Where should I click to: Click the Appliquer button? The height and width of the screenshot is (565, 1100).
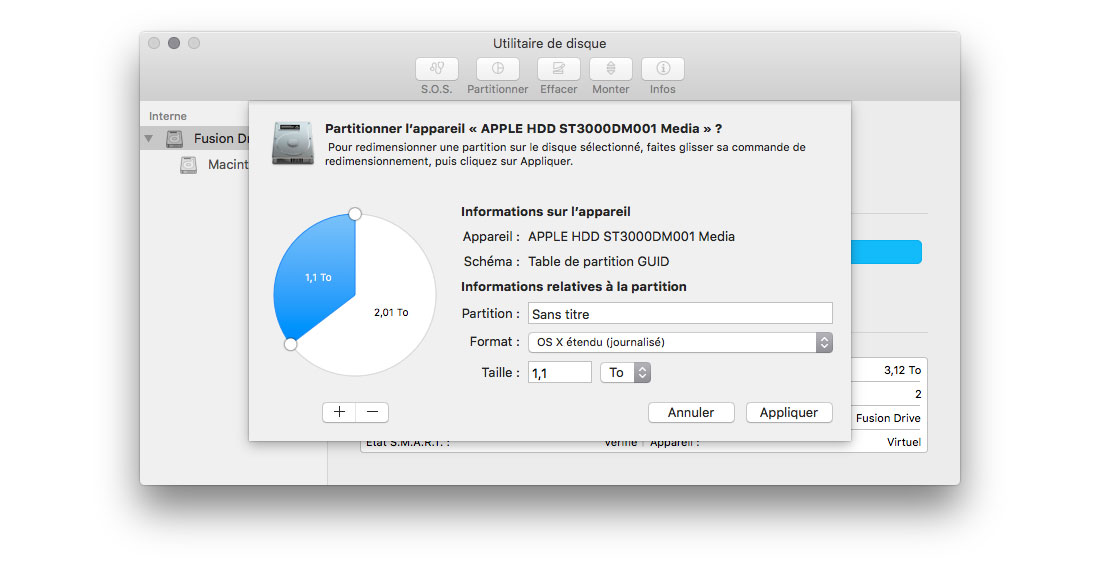789,413
